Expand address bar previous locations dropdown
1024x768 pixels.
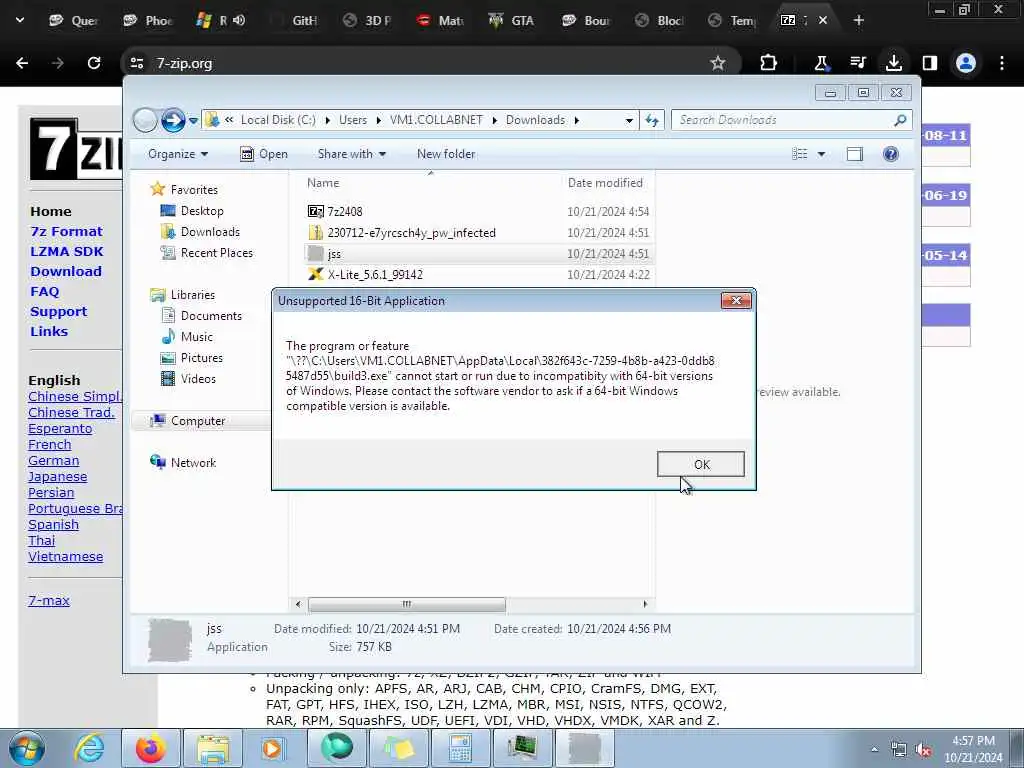pos(629,120)
